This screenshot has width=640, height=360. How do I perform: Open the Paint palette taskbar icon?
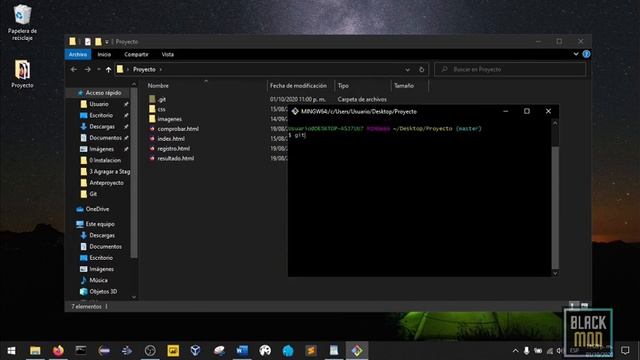265,351
